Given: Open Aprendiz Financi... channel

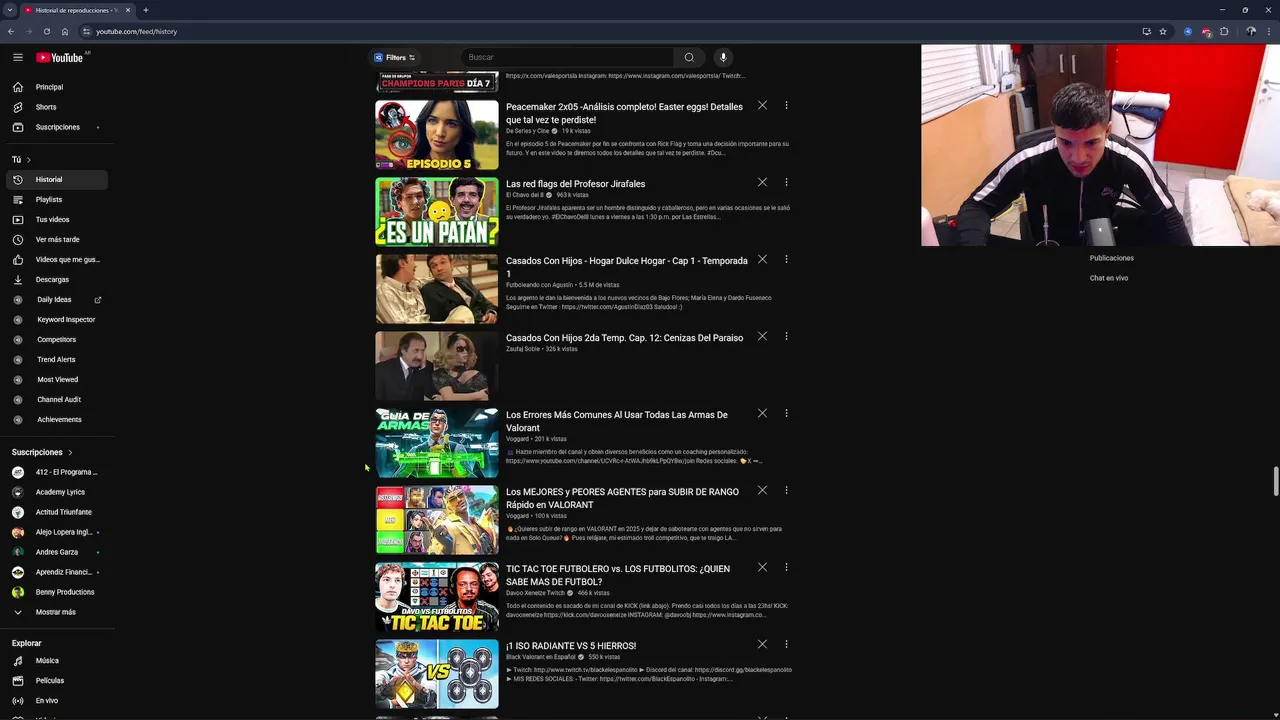Looking at the screenshot, I should tap(57, 572).
